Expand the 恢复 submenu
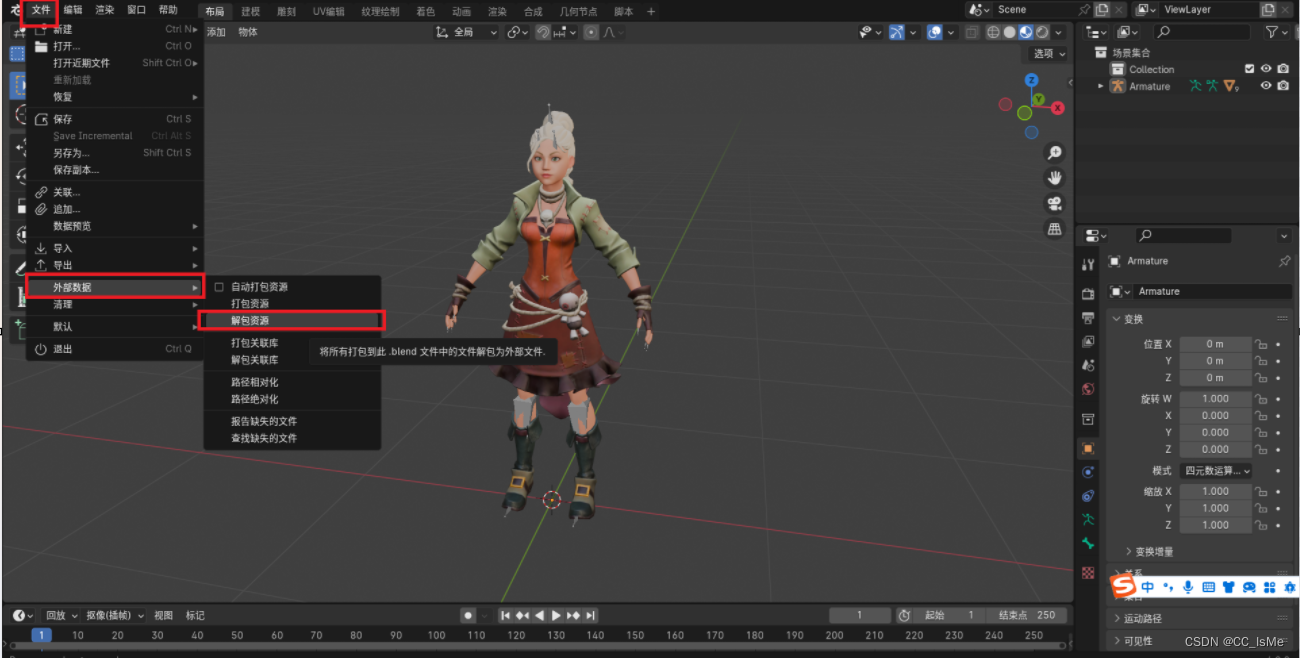Screen dimensions: 1300x658 [115, 97]
